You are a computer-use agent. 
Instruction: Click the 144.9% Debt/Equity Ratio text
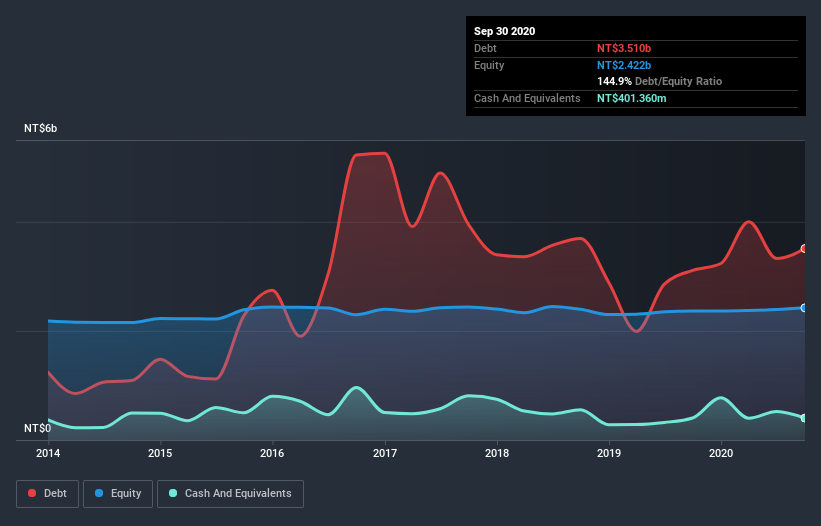pyautogui.click(x=660, y=81)
